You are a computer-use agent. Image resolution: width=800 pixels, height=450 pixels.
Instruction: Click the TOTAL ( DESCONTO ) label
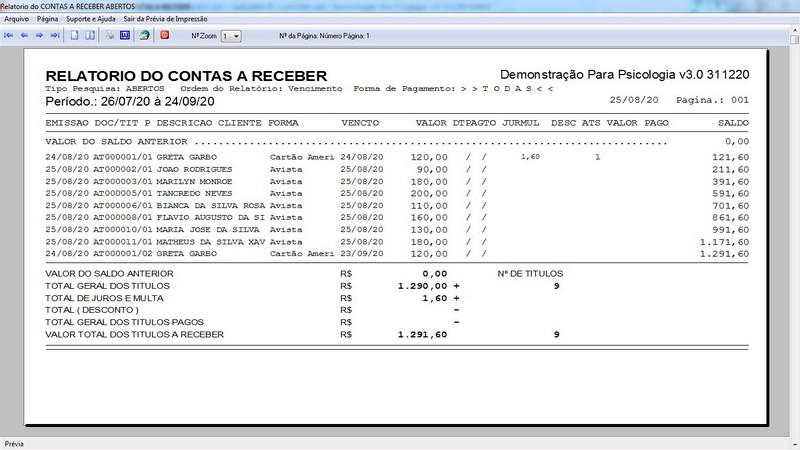click(92, 310)
